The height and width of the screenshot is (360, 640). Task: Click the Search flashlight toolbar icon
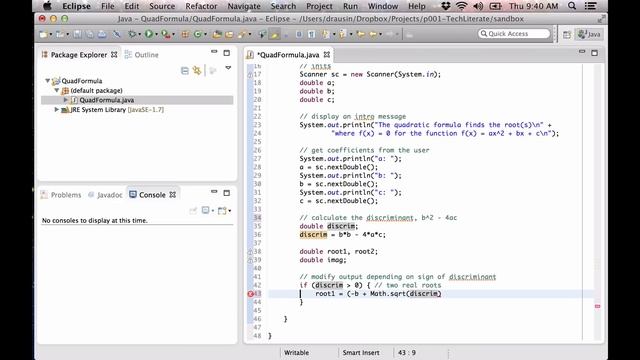[x=241, y=34]
